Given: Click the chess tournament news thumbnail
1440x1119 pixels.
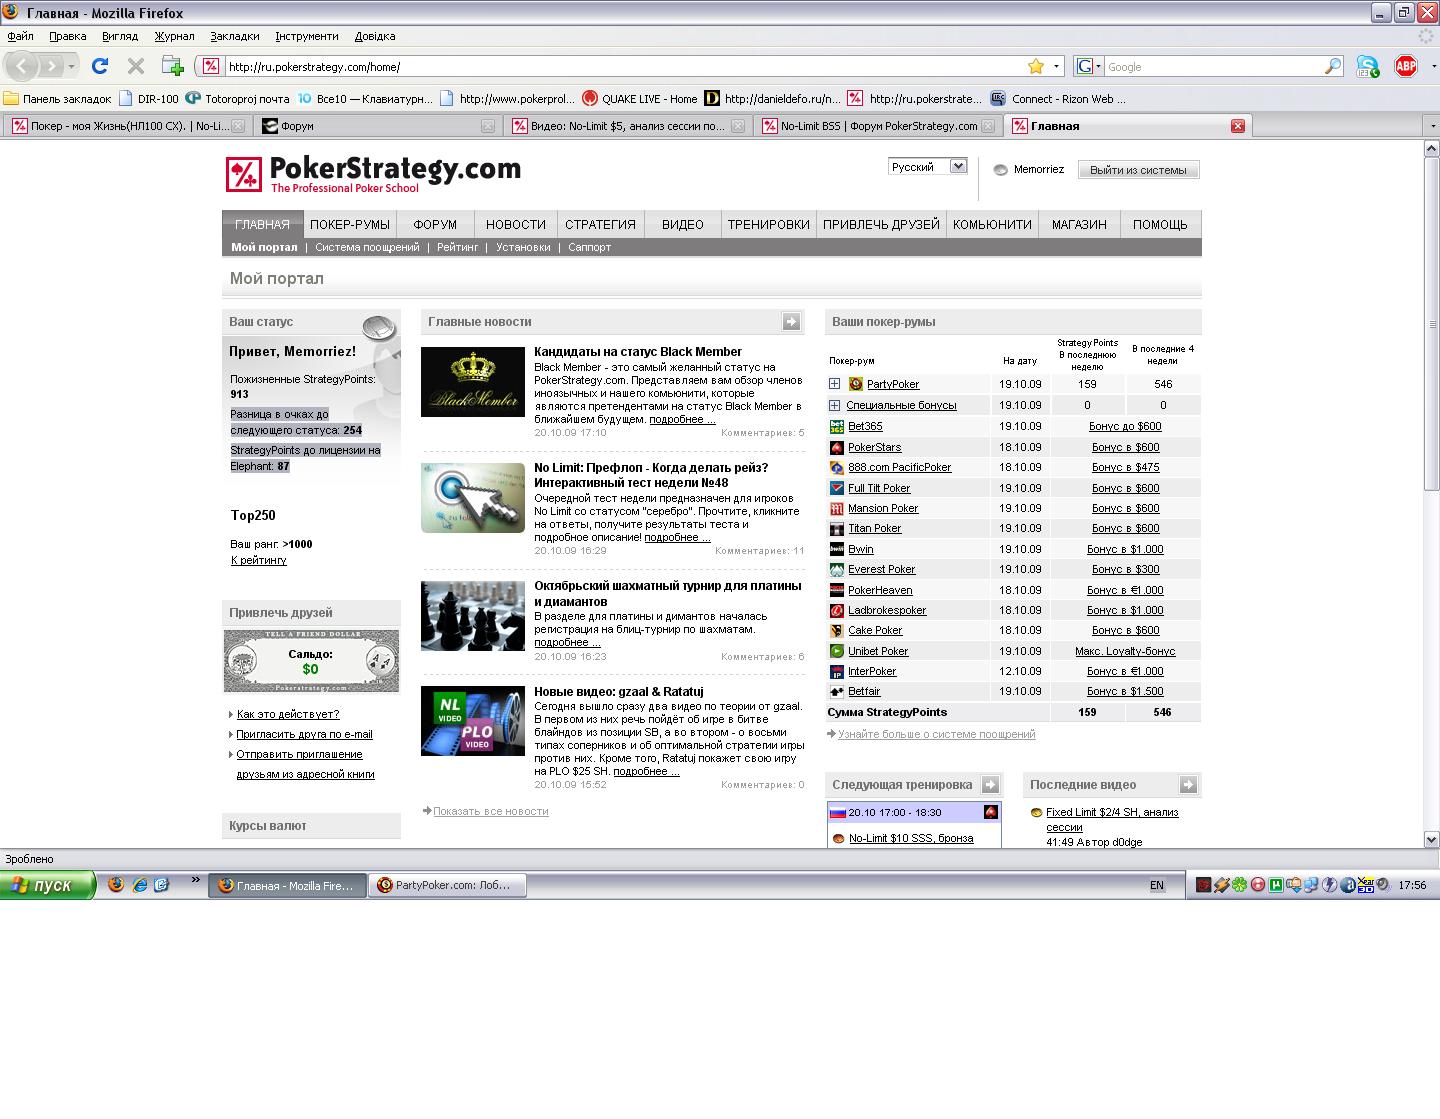Looking at the screenshot, I should coord(473,616).
